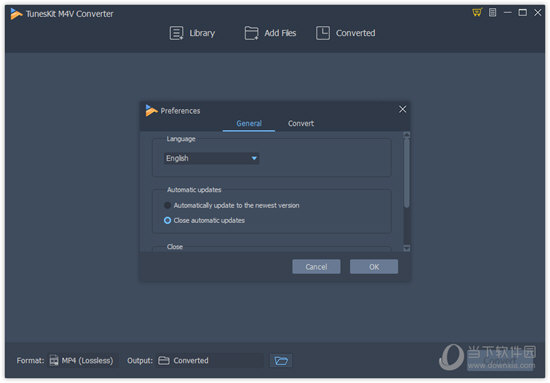Screen dimensions: 550x383
Task: Close the Preferences dialog with X
Action: pyautogui.click(x=403, y=109)
